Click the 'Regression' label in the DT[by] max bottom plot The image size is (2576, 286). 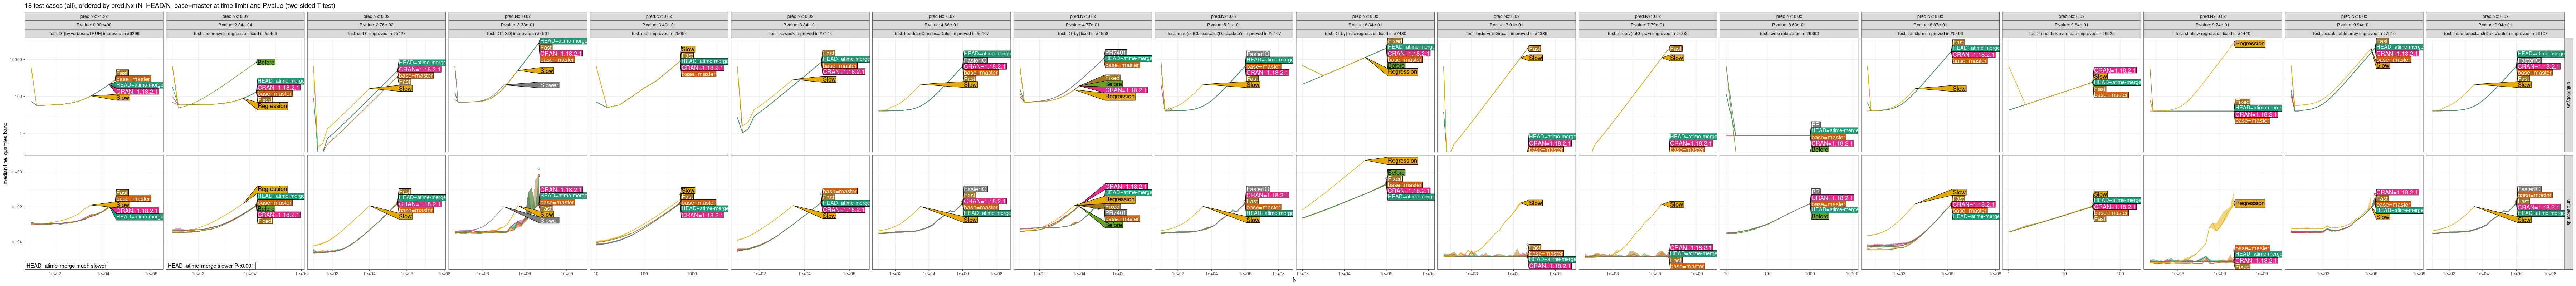(1402, 161)
